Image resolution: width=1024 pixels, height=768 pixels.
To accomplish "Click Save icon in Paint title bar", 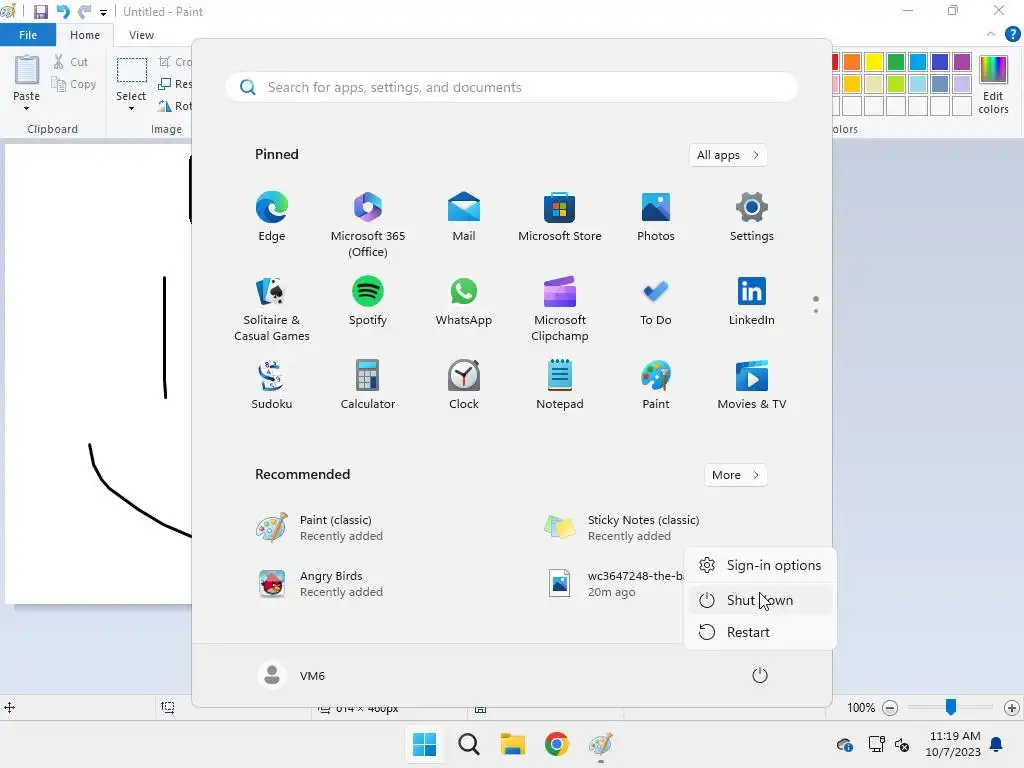I will (x=40, y=12).
